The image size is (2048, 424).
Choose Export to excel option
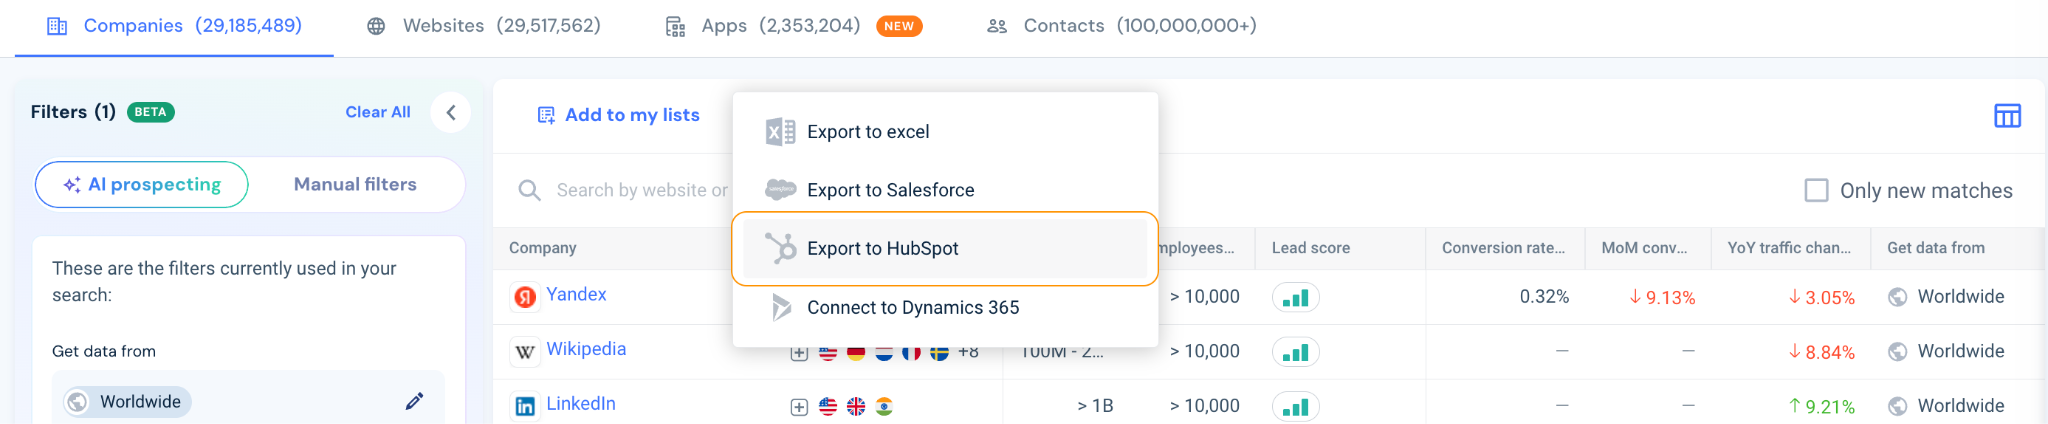coord(945,132)
